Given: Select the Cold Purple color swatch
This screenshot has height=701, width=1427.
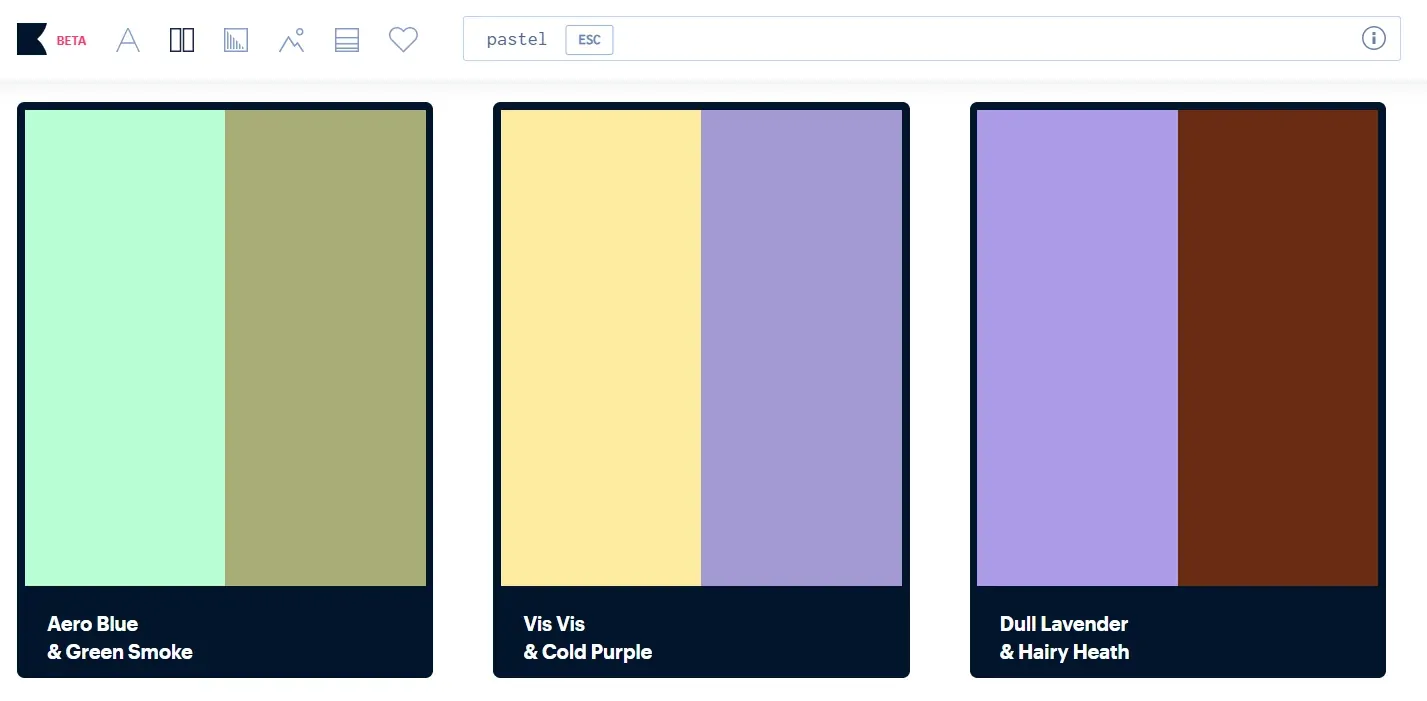Looking at the screenshot, I should (x=801, y=345).
